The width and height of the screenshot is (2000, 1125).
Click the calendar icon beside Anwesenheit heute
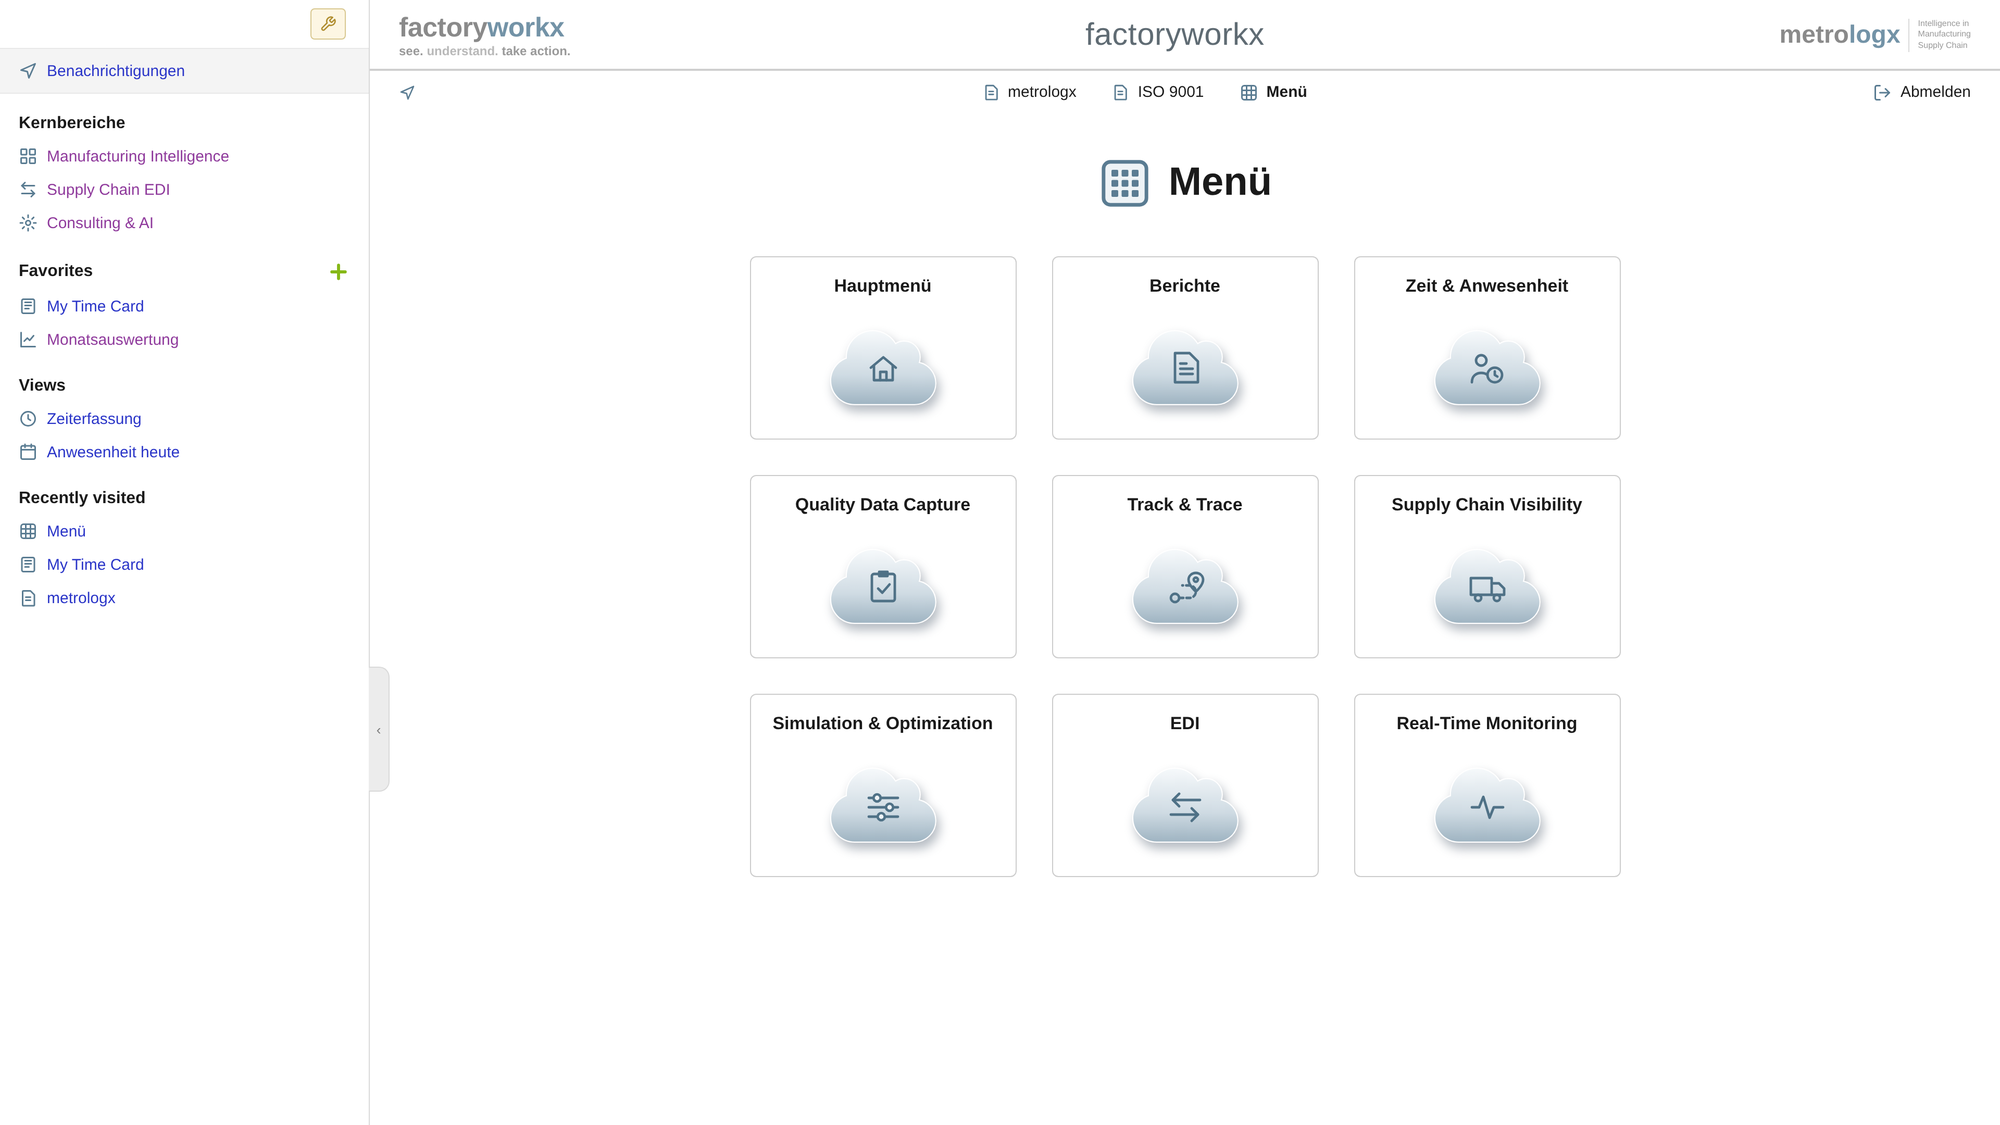(28, 452)
